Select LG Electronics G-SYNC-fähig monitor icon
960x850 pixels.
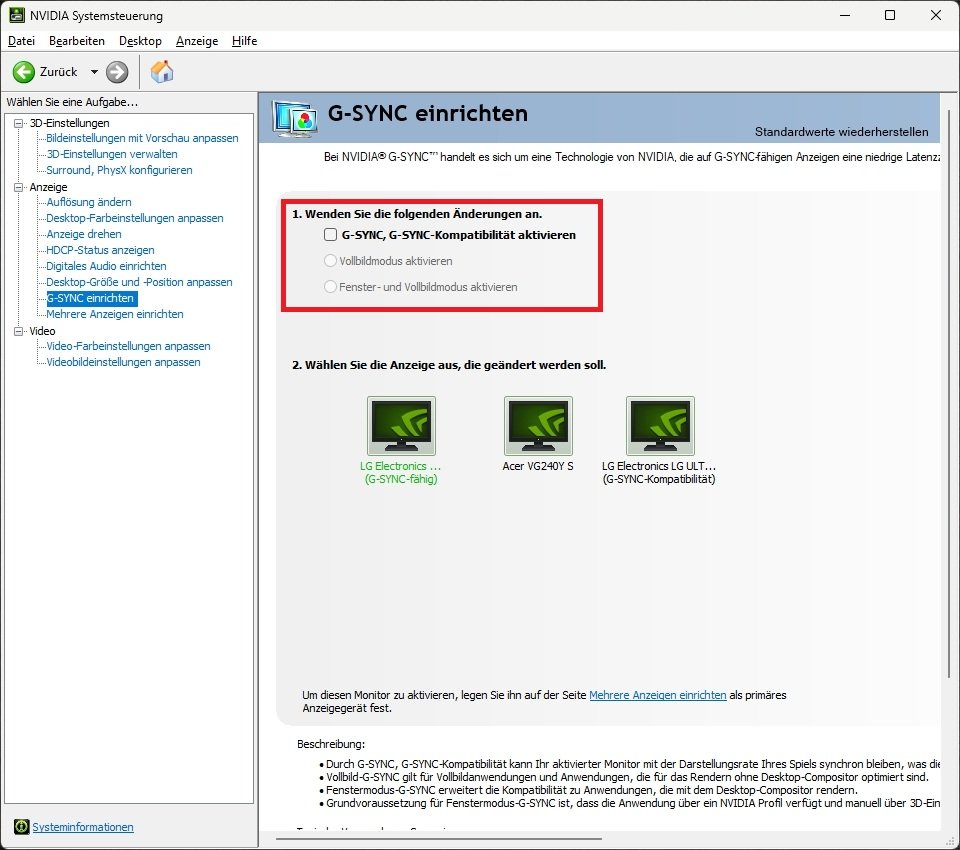pos(401,426)
